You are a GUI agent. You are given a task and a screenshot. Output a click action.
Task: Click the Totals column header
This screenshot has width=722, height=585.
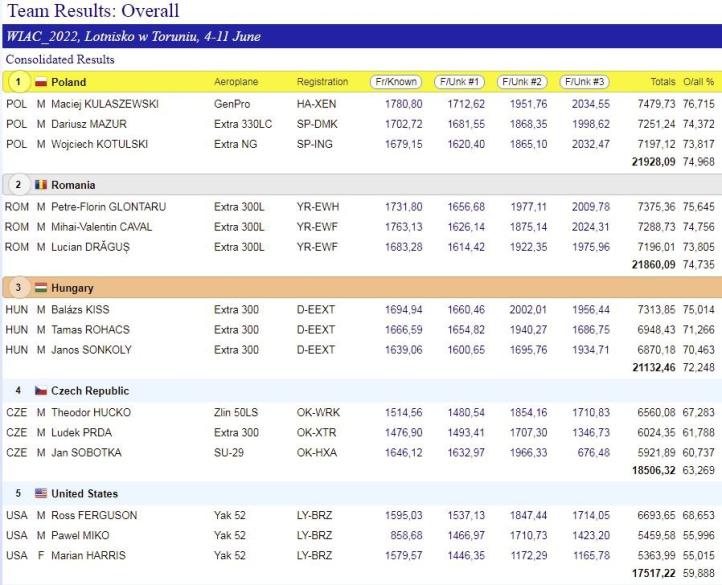click(x=663, y=82)
